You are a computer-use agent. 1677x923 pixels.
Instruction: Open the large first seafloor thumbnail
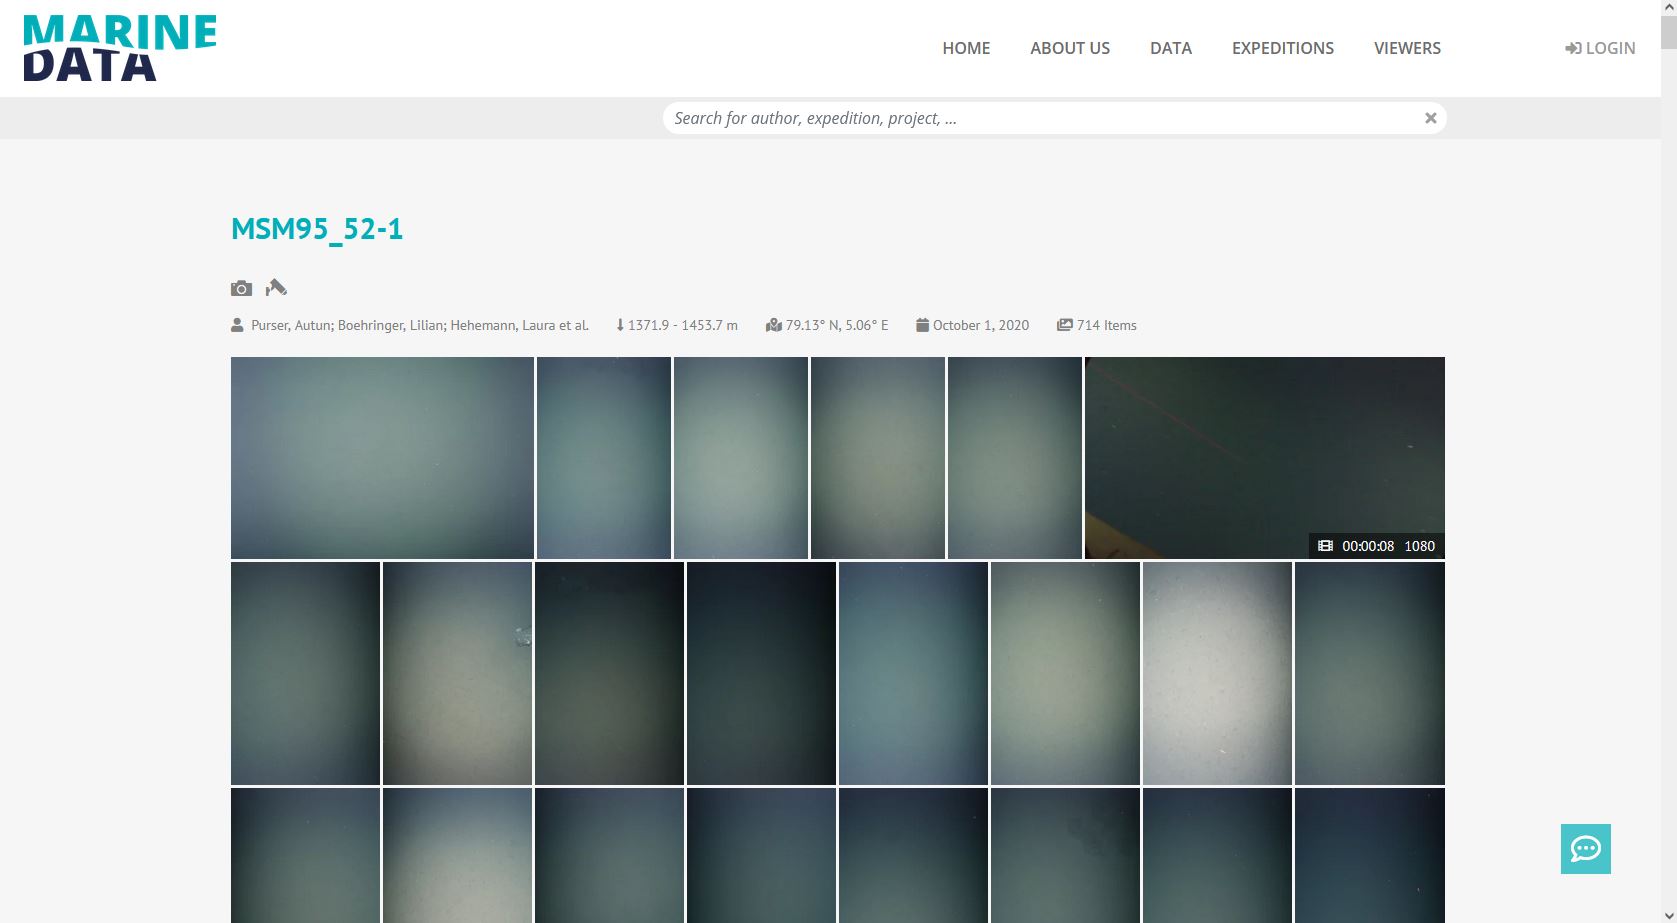tap(382, 457)
